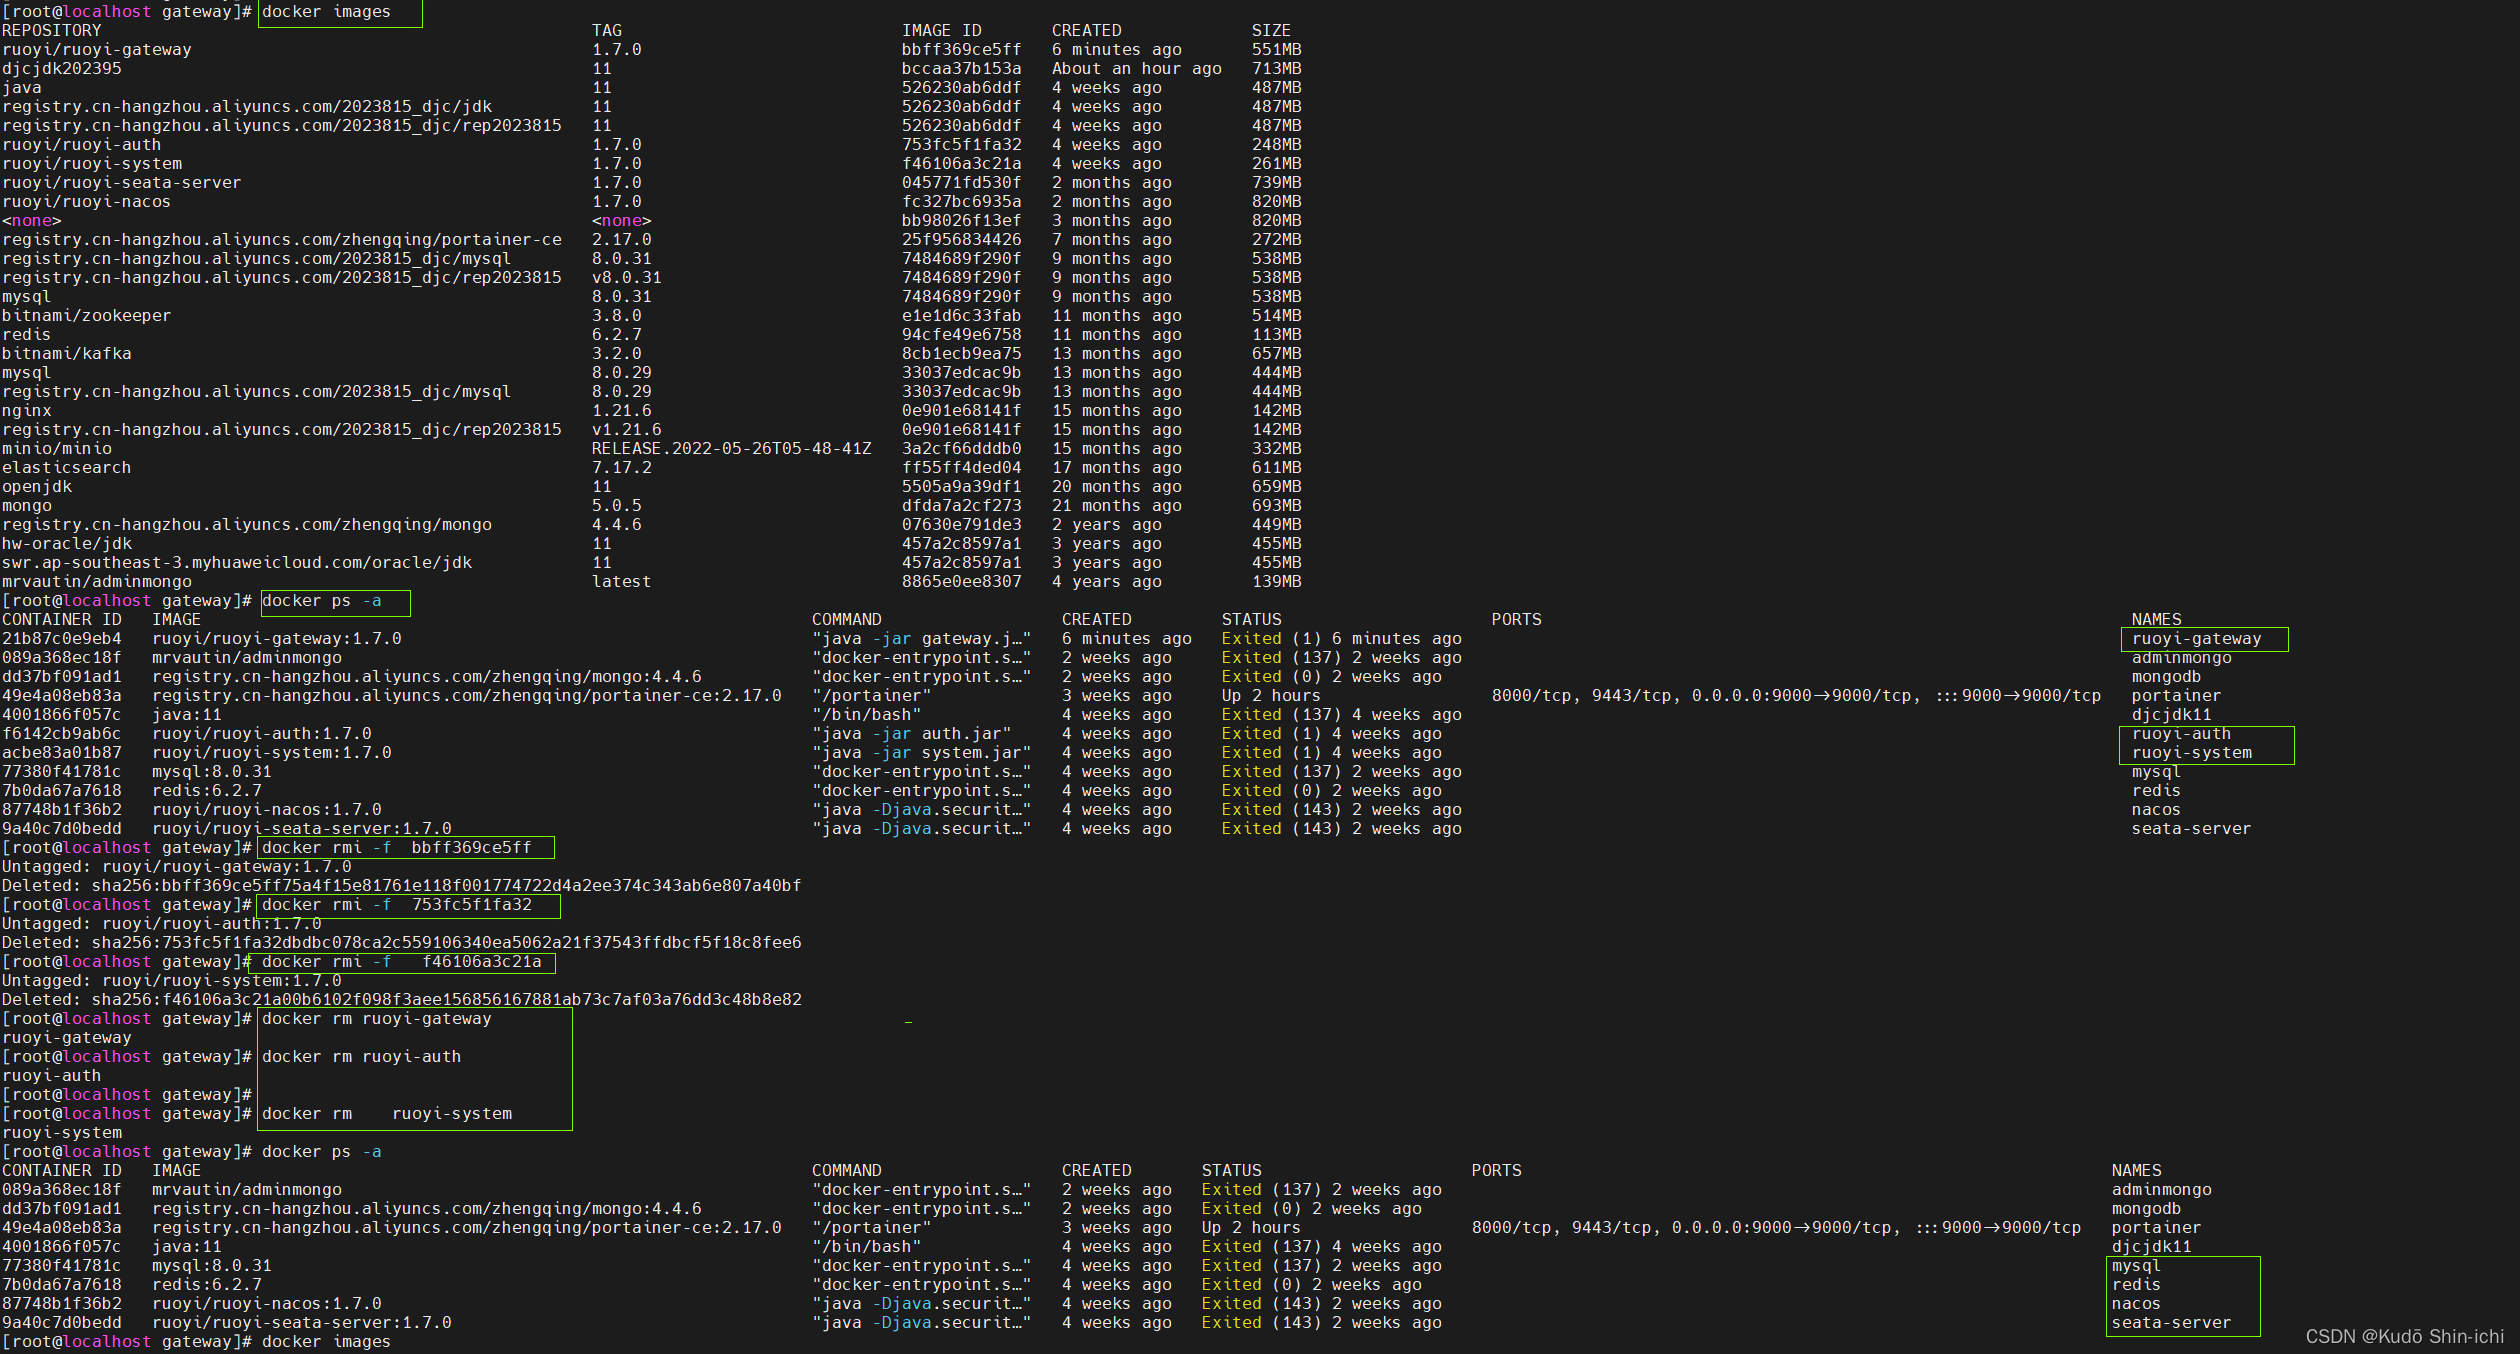Click the REPOSITORY column header
This screenshot has height=1354, width=2520.
point(52,31)
